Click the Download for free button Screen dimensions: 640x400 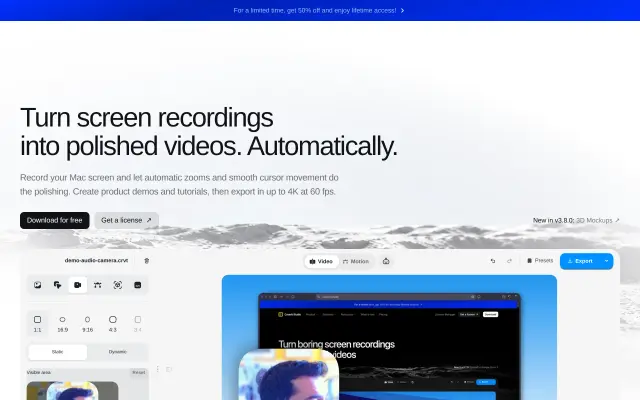pos(55,220)
